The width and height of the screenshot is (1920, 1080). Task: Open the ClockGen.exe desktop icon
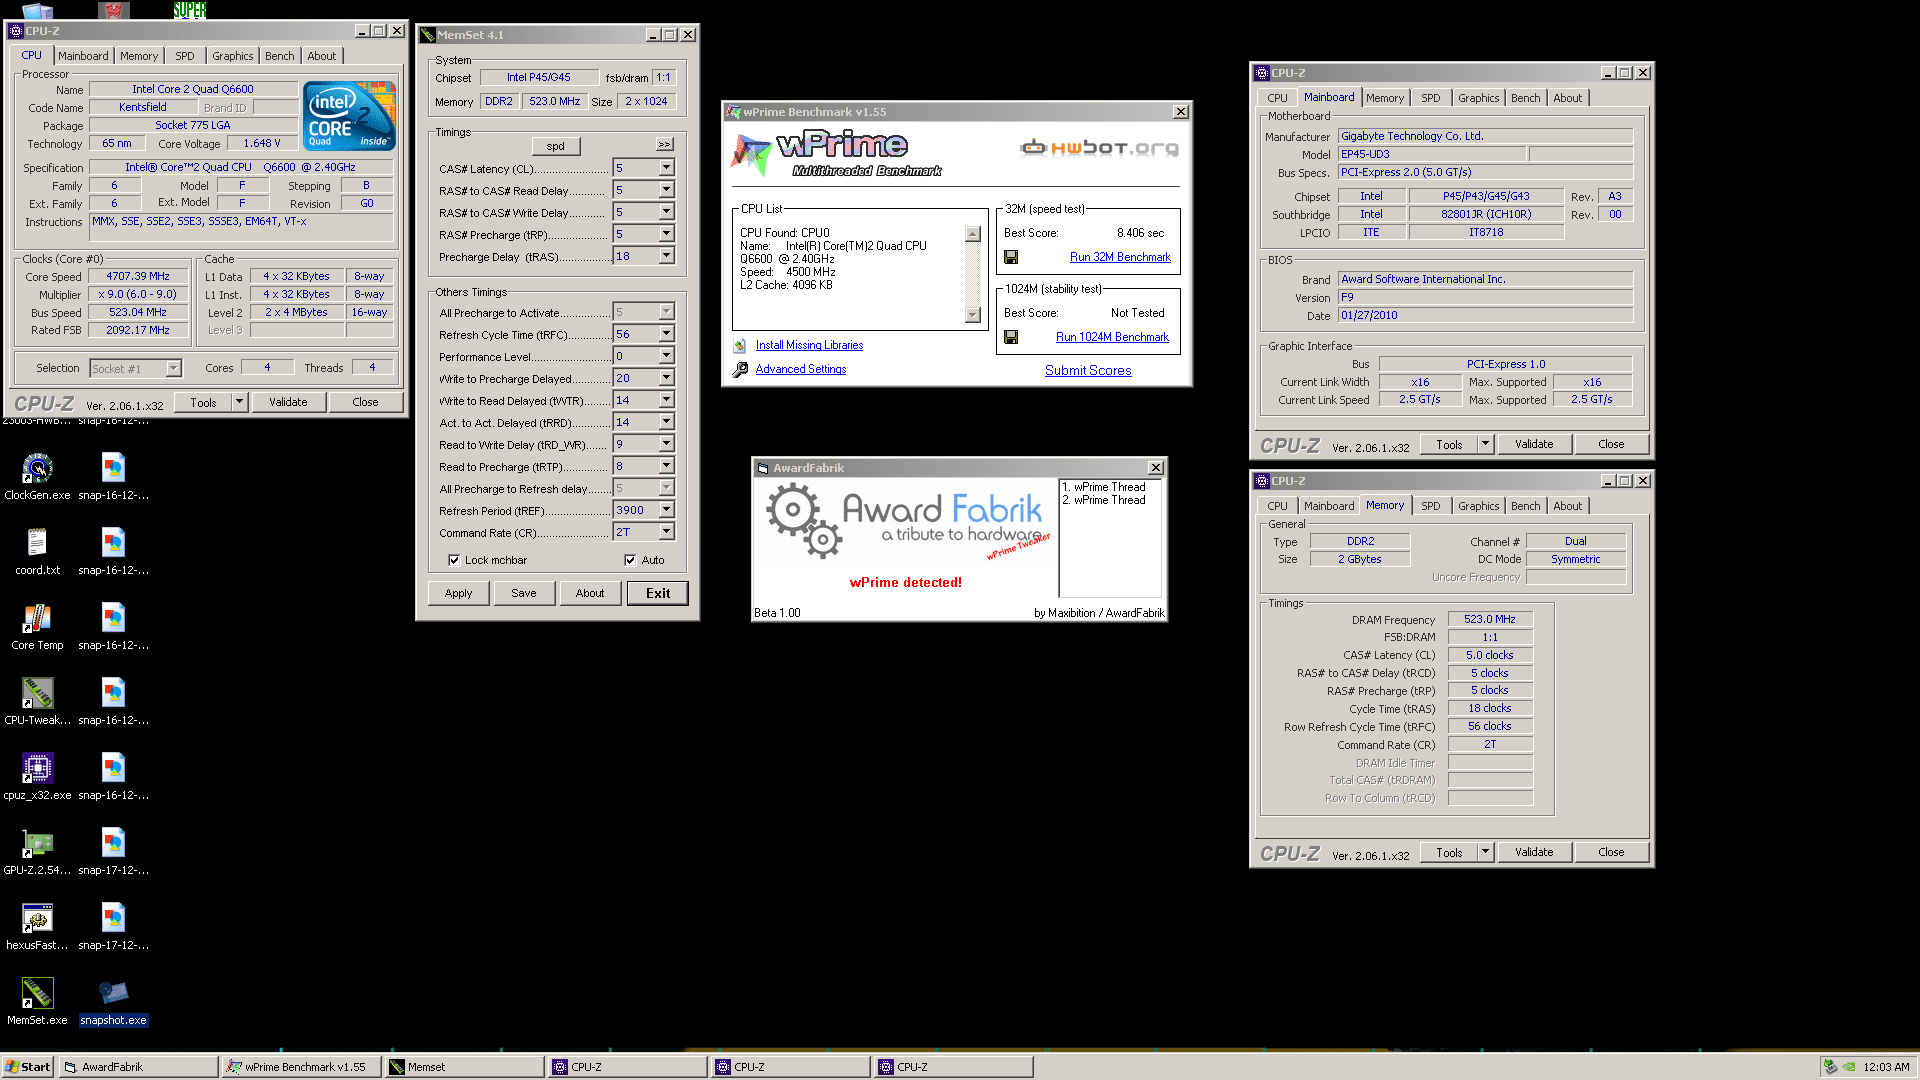pyautogui.click(x=37, y=469)
